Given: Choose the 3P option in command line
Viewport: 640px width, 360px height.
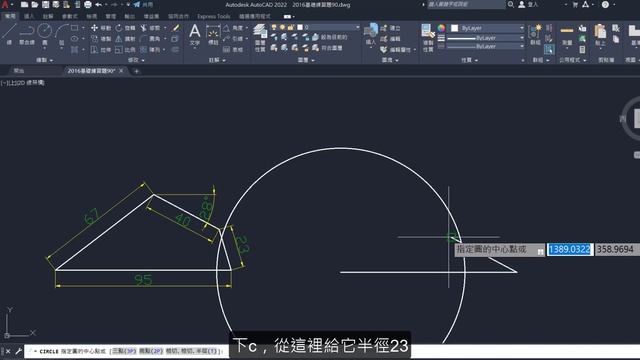Looking at the screenshot, I should 124,351.
